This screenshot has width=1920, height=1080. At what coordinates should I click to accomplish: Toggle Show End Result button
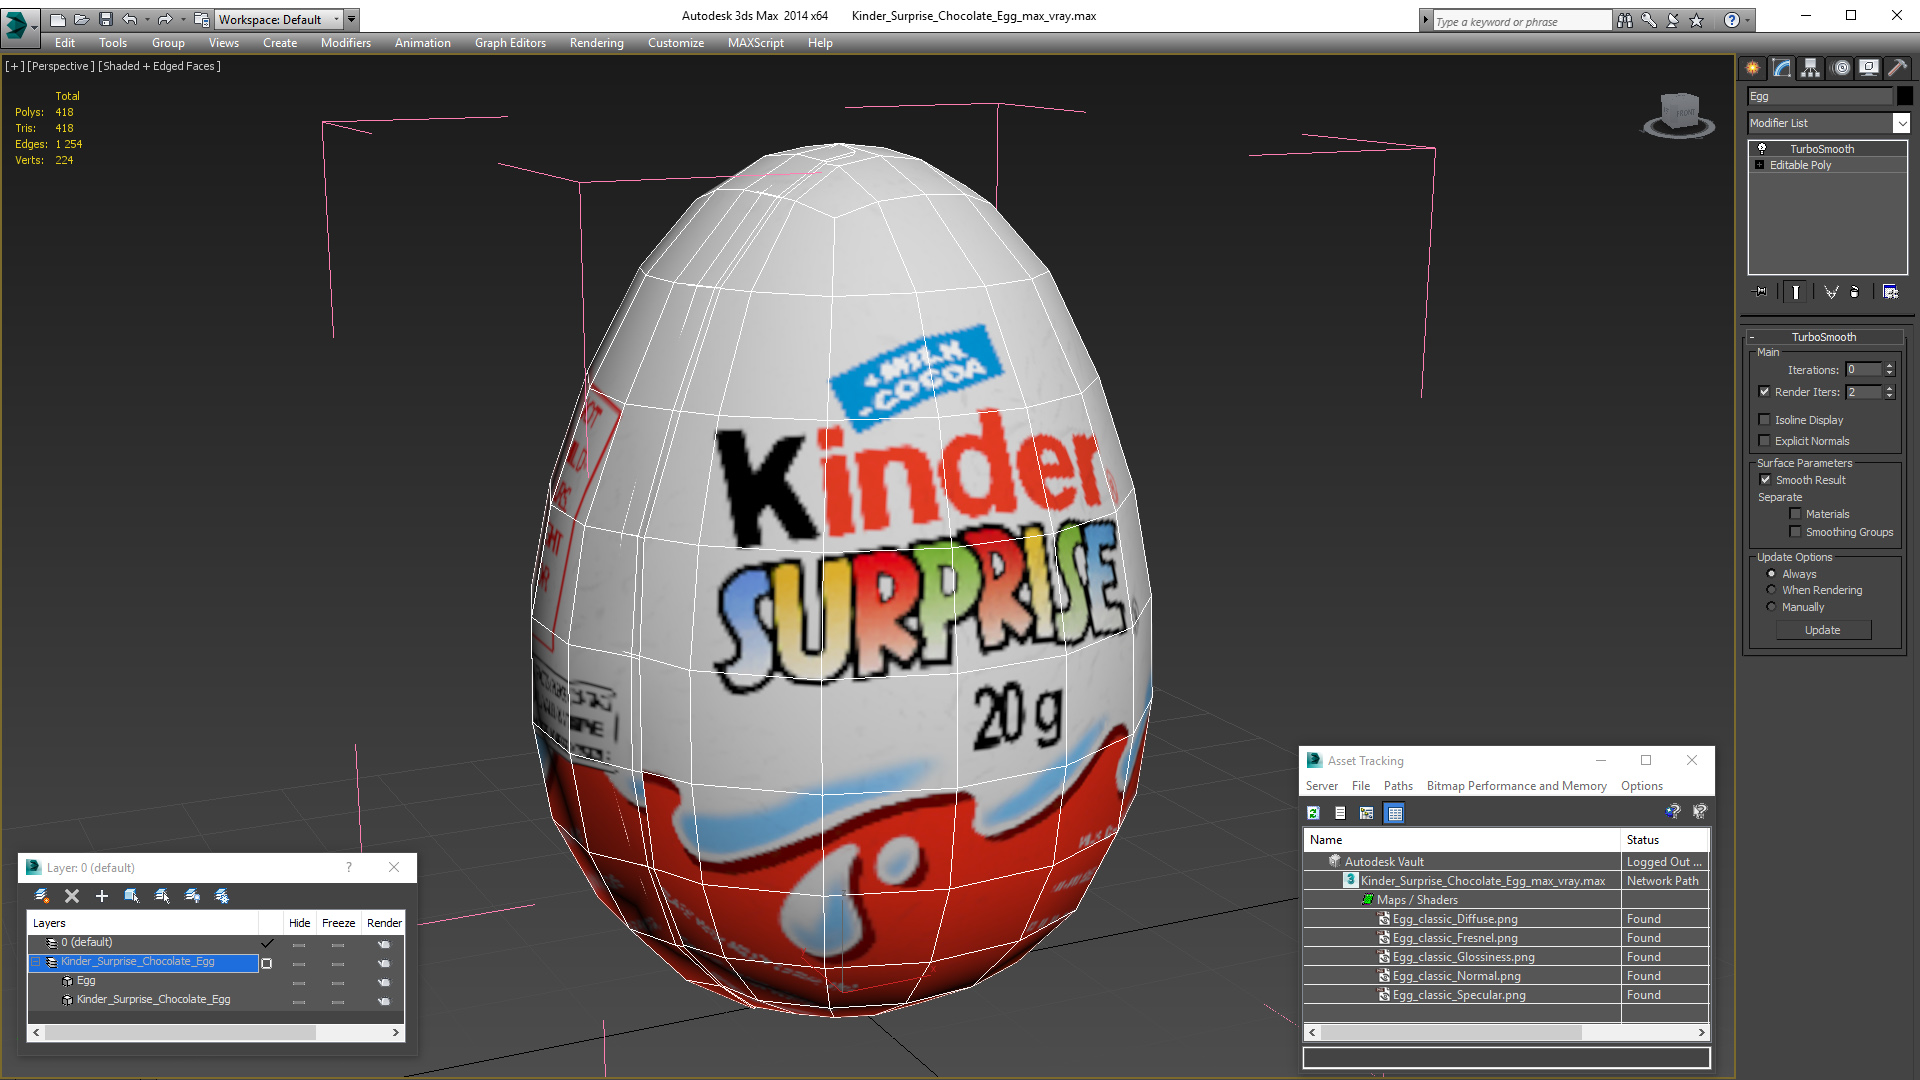click(x=1796, y=292)
